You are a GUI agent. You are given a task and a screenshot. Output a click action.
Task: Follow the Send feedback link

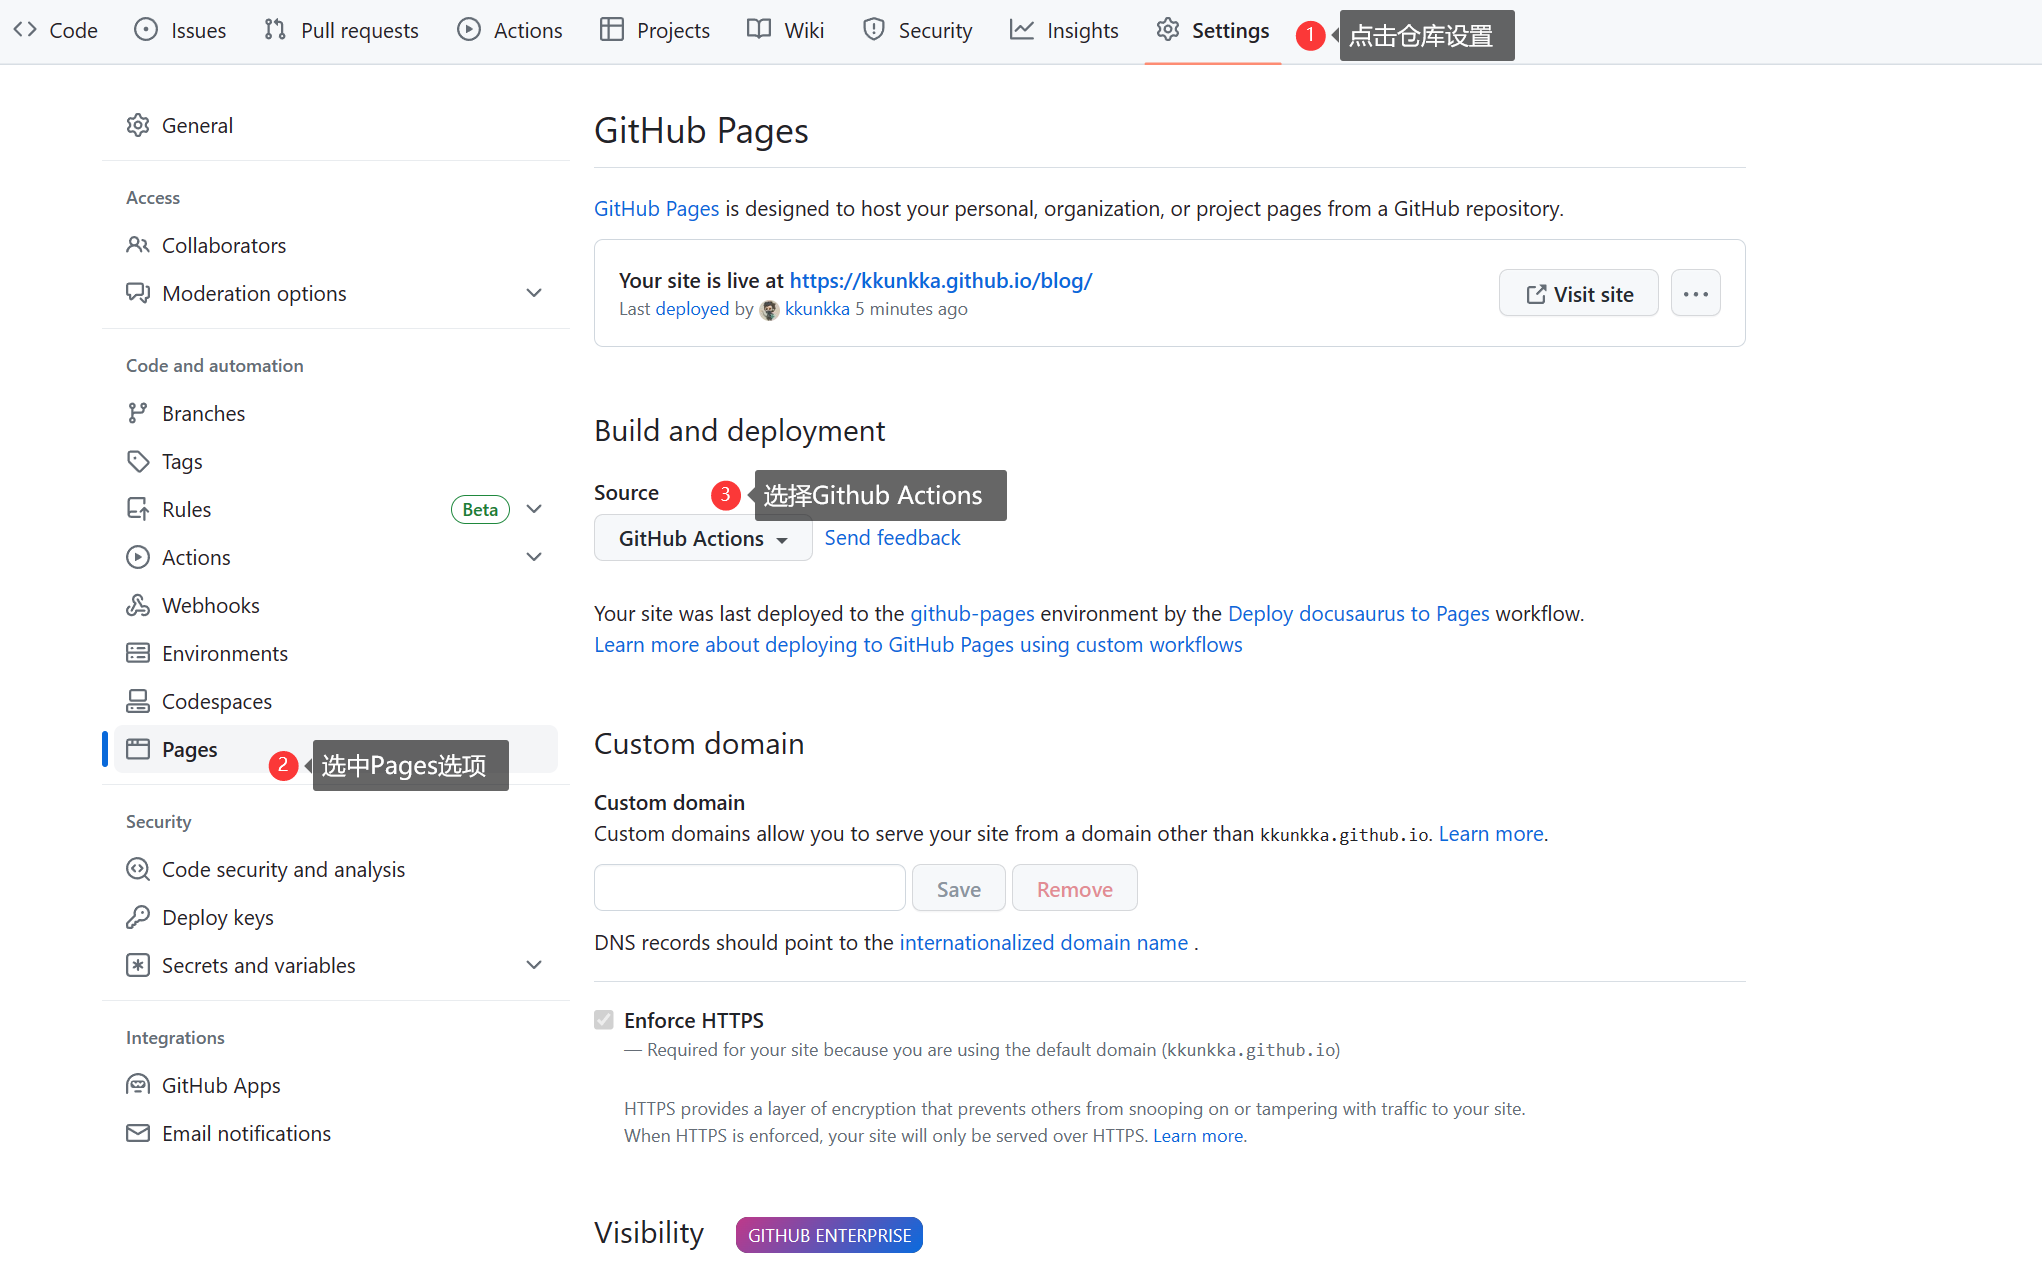(892, 538)
